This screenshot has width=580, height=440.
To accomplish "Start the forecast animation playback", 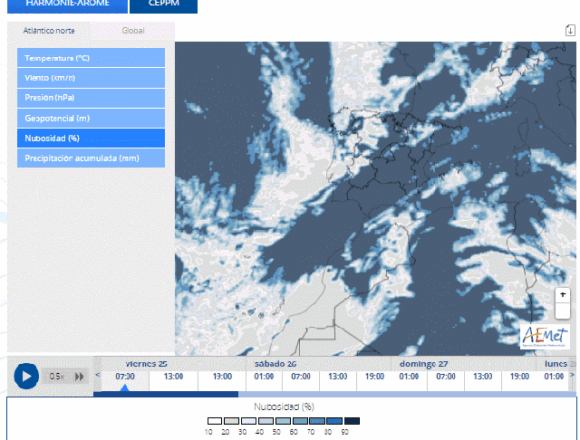I will pyautogui.click(x=26, y=376).
